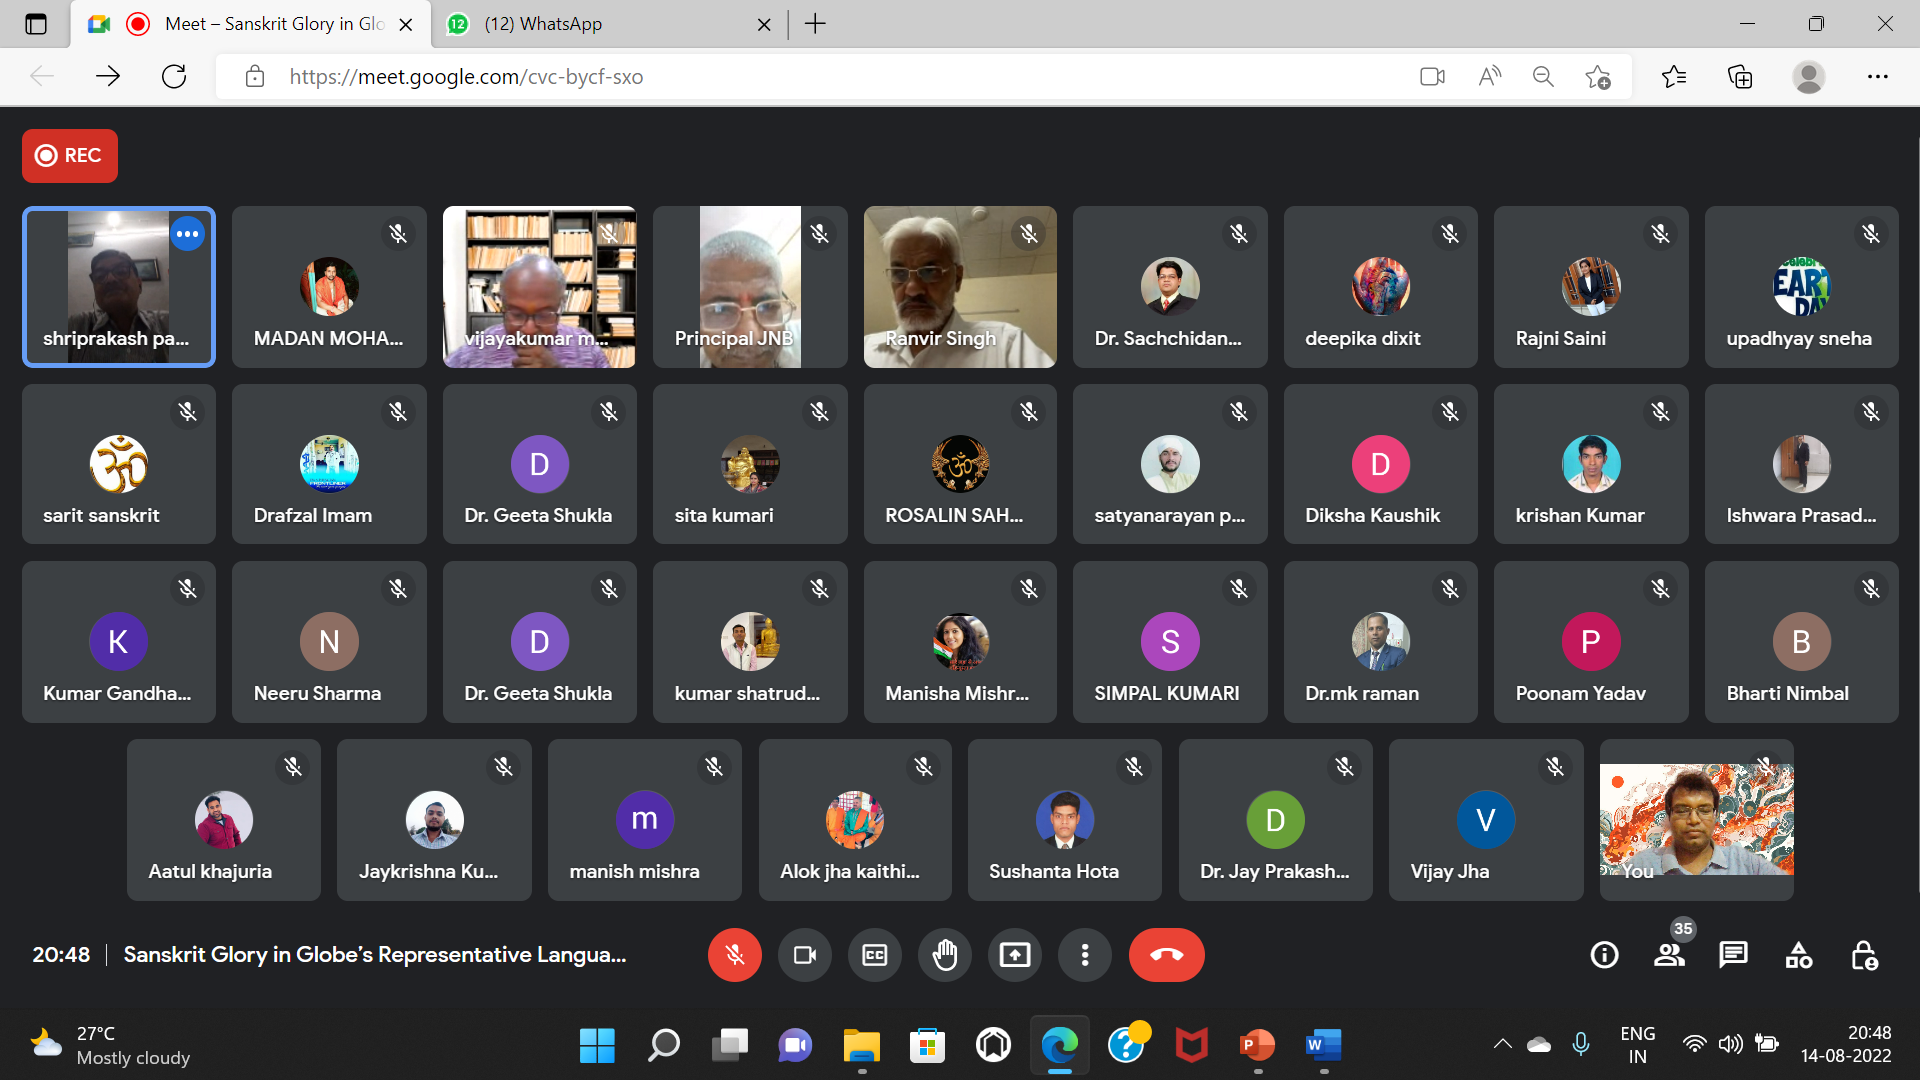Open chat with everyone panel
The height and width of the screenshot is (1080, 1920).
tap(1733, 955)
